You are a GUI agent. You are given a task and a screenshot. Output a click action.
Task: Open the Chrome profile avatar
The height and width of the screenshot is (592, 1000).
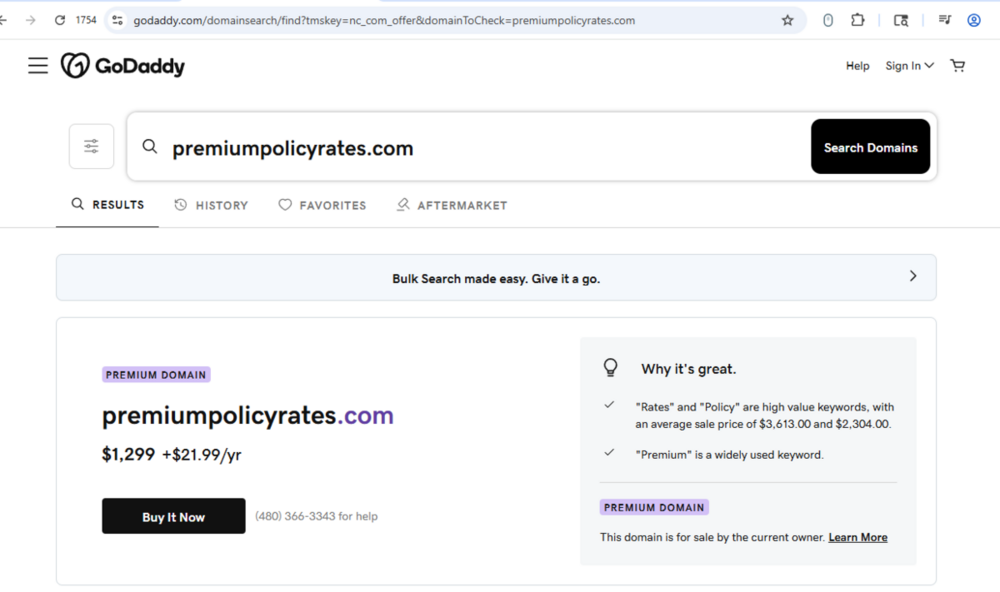click(x=973, y=20)
